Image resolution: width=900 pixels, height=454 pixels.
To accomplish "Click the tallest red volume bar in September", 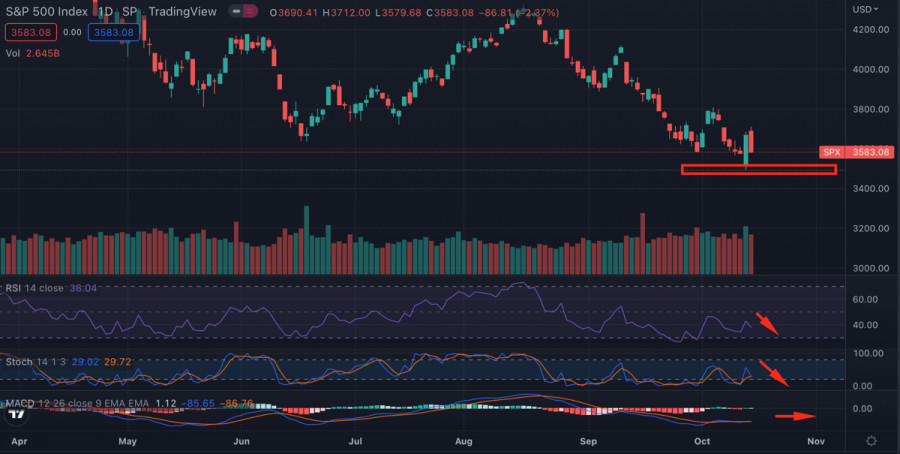I will [x=642, y=243].
